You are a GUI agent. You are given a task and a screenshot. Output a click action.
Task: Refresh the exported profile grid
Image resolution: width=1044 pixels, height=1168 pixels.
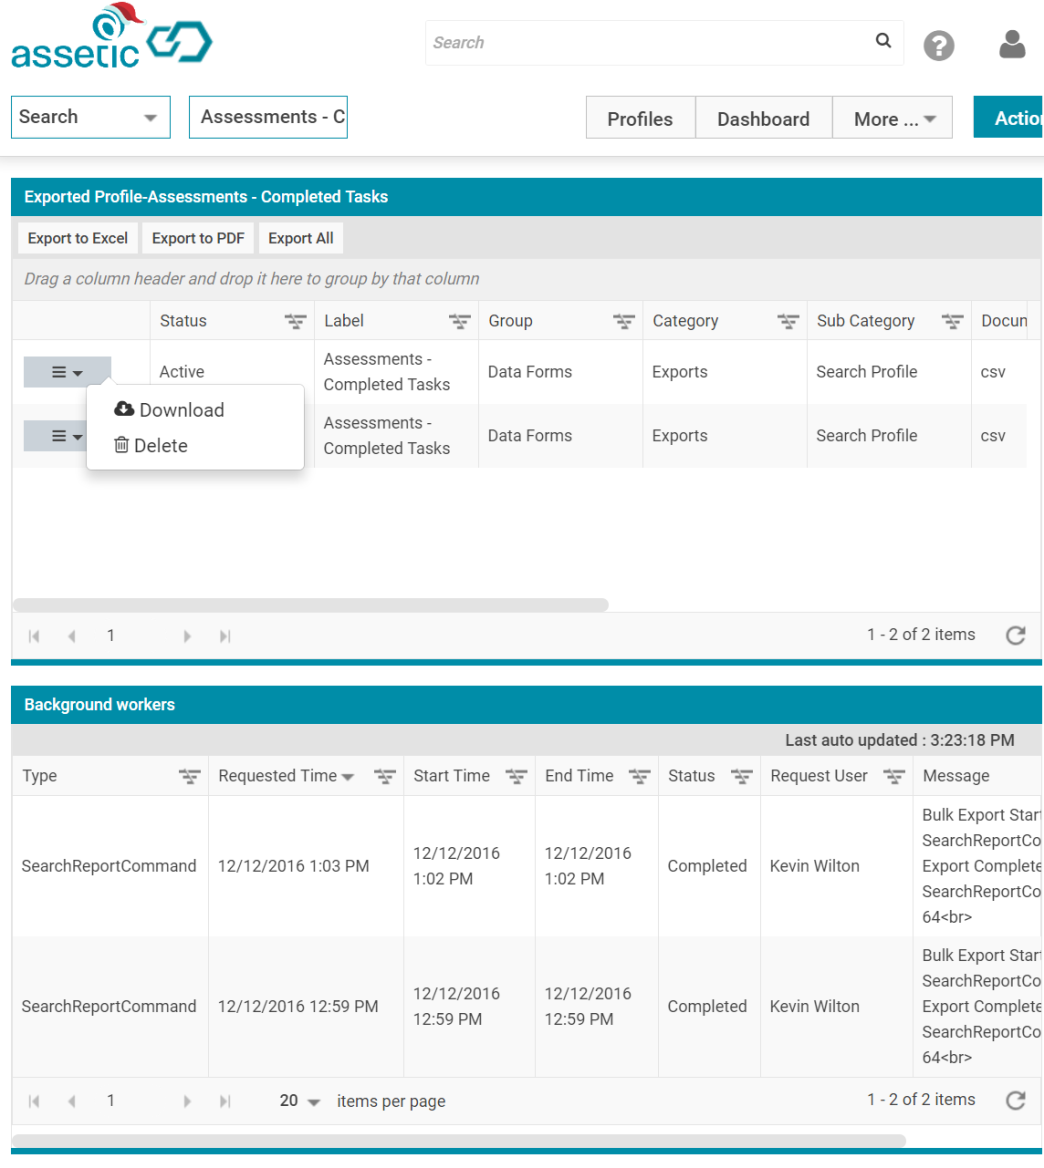pyautogui.click(x=1016, y=635)
